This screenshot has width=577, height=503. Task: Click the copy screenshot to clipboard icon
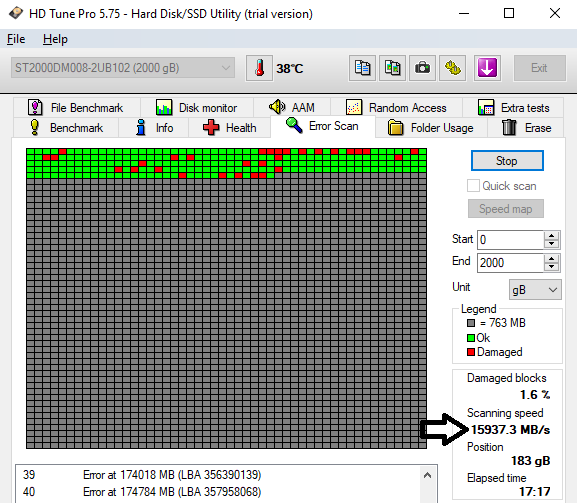(393, 68)
